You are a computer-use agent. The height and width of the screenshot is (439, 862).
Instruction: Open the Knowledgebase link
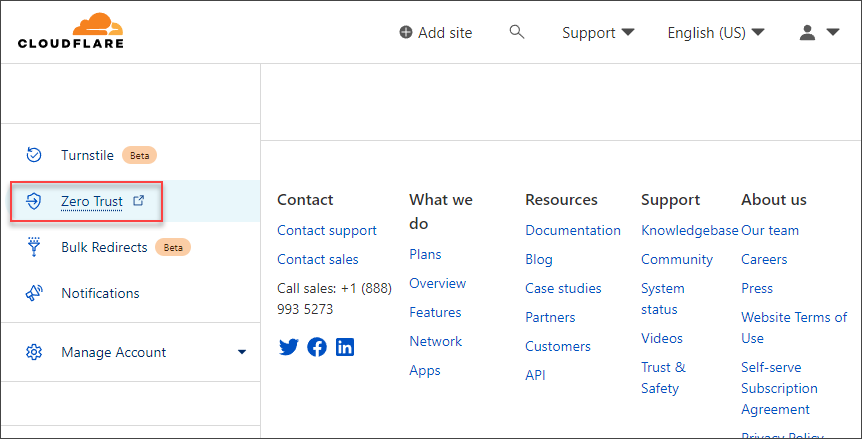pos(690,230)
